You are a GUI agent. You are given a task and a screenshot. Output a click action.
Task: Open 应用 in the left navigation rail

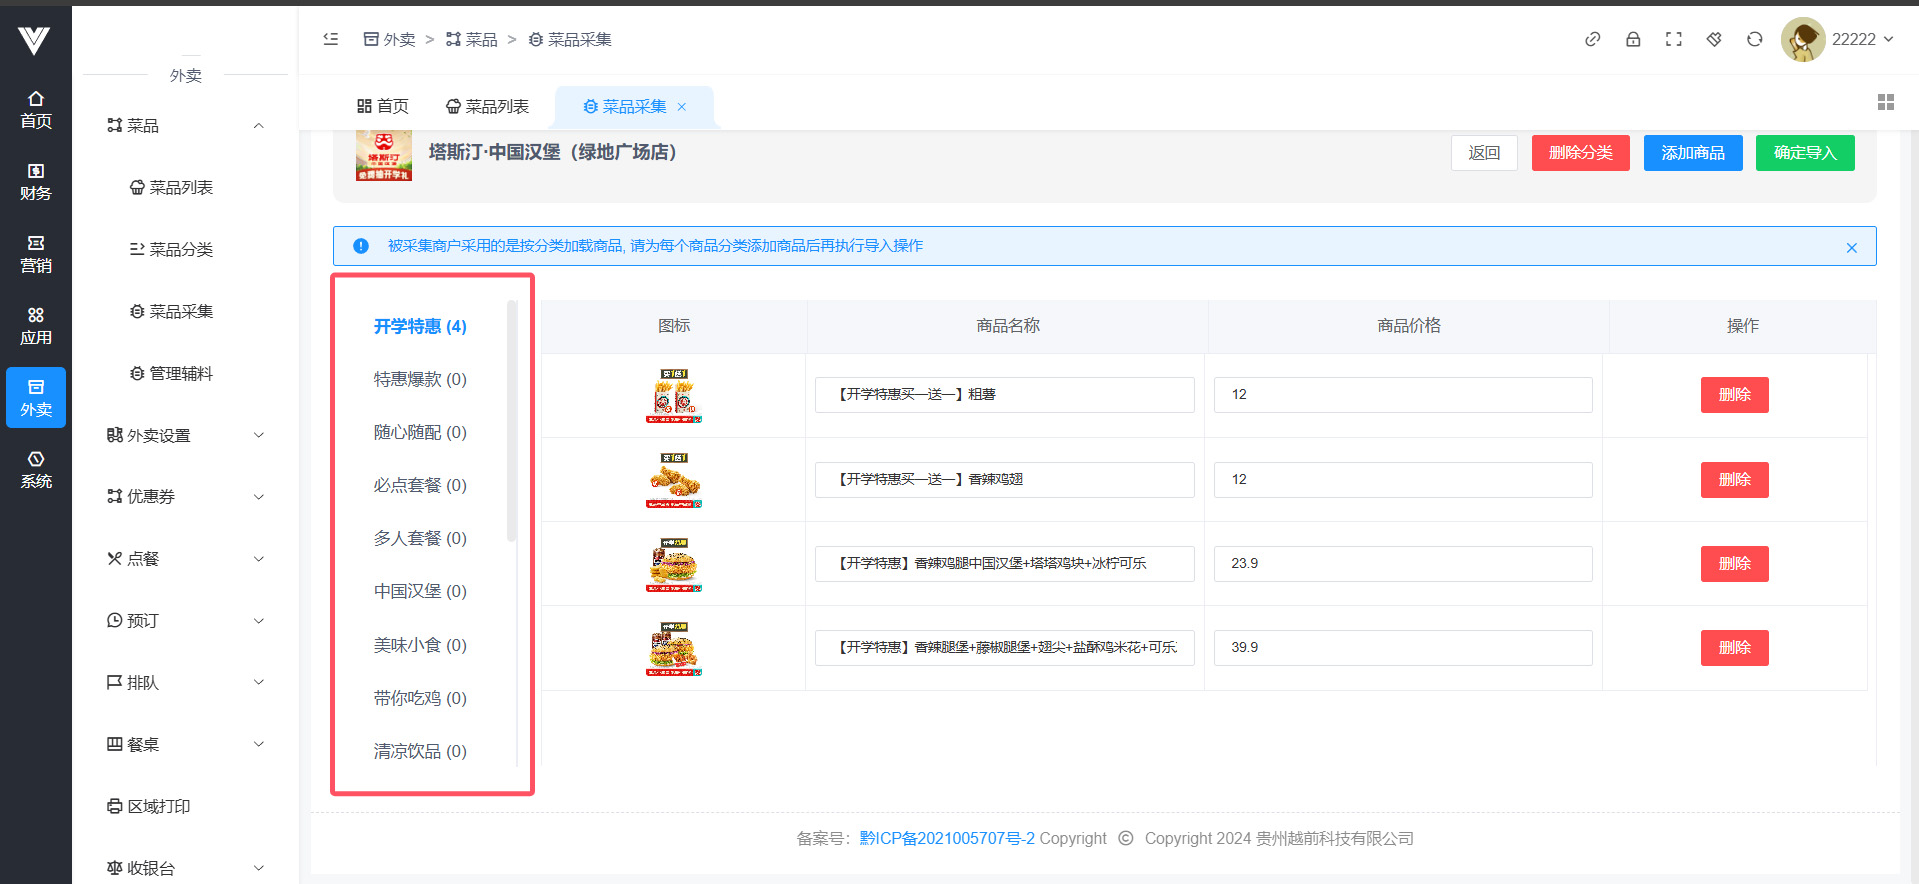click(36, 326)
